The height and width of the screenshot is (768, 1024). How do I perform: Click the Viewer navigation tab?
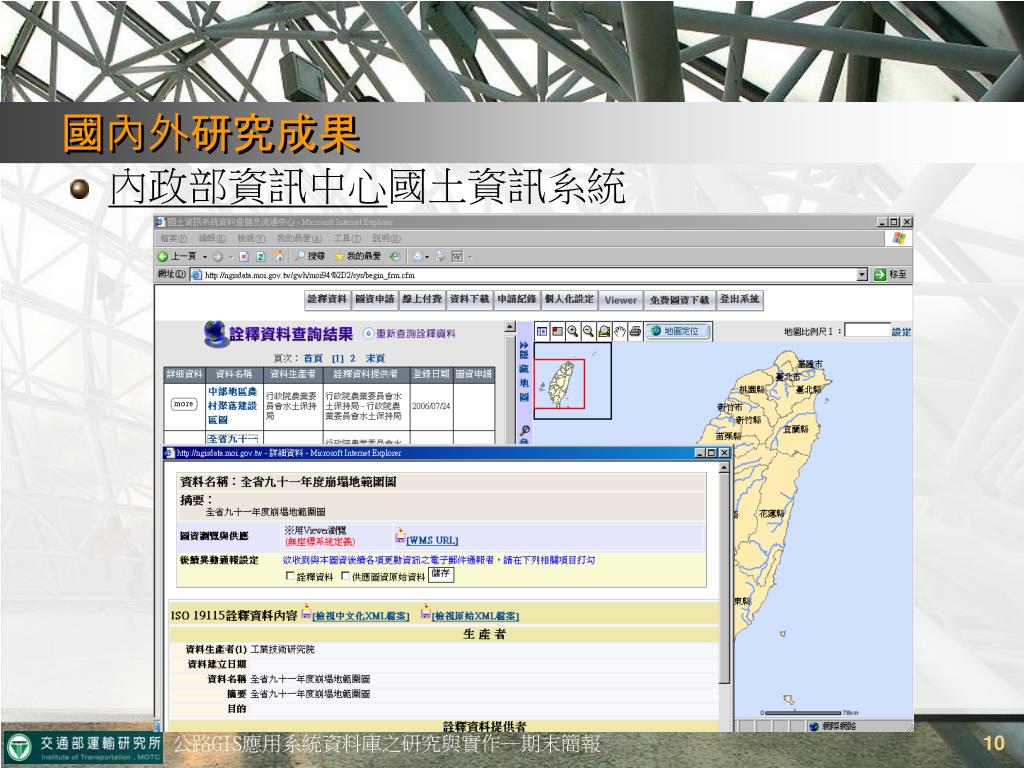coord(620,300)
